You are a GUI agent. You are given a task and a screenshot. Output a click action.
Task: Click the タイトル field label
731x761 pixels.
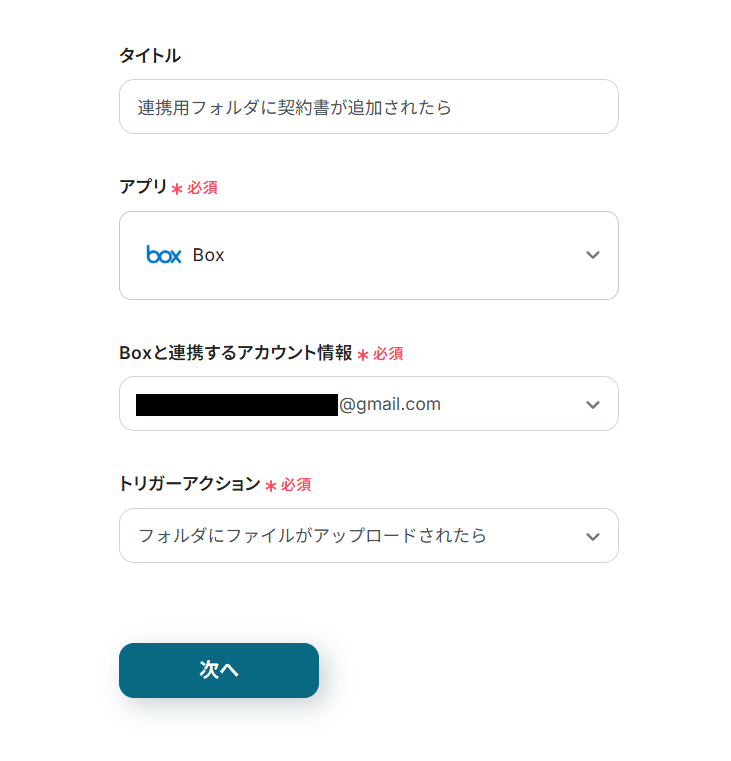(150, 56)
